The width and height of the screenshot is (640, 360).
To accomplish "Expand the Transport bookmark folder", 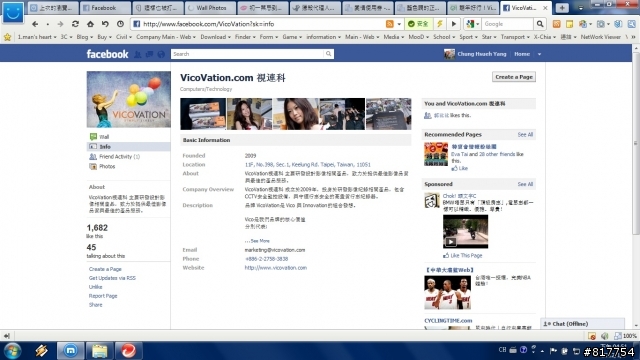I will click(515, 37).
